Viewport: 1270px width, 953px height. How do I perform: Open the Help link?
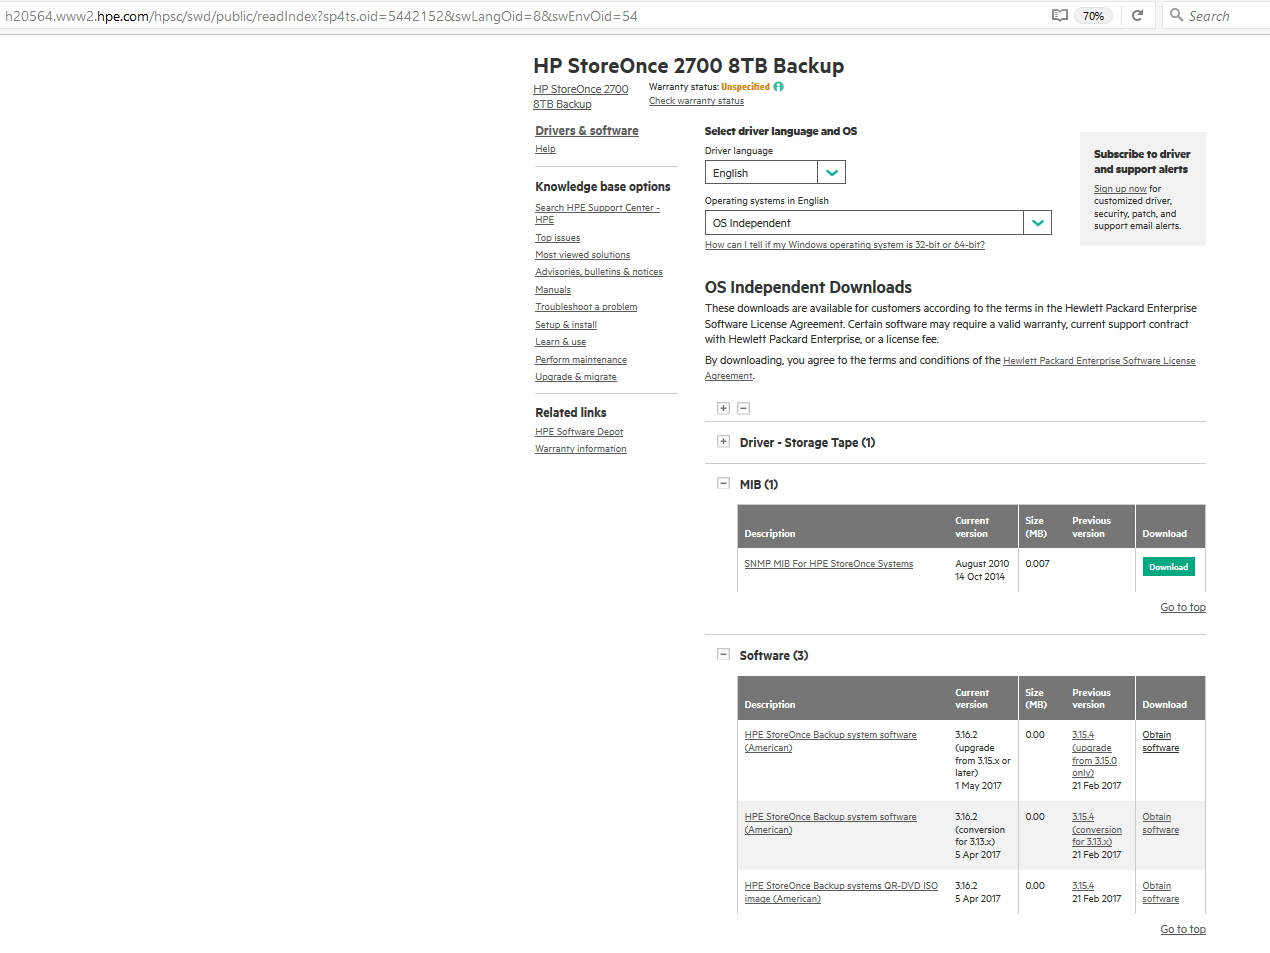545,149
